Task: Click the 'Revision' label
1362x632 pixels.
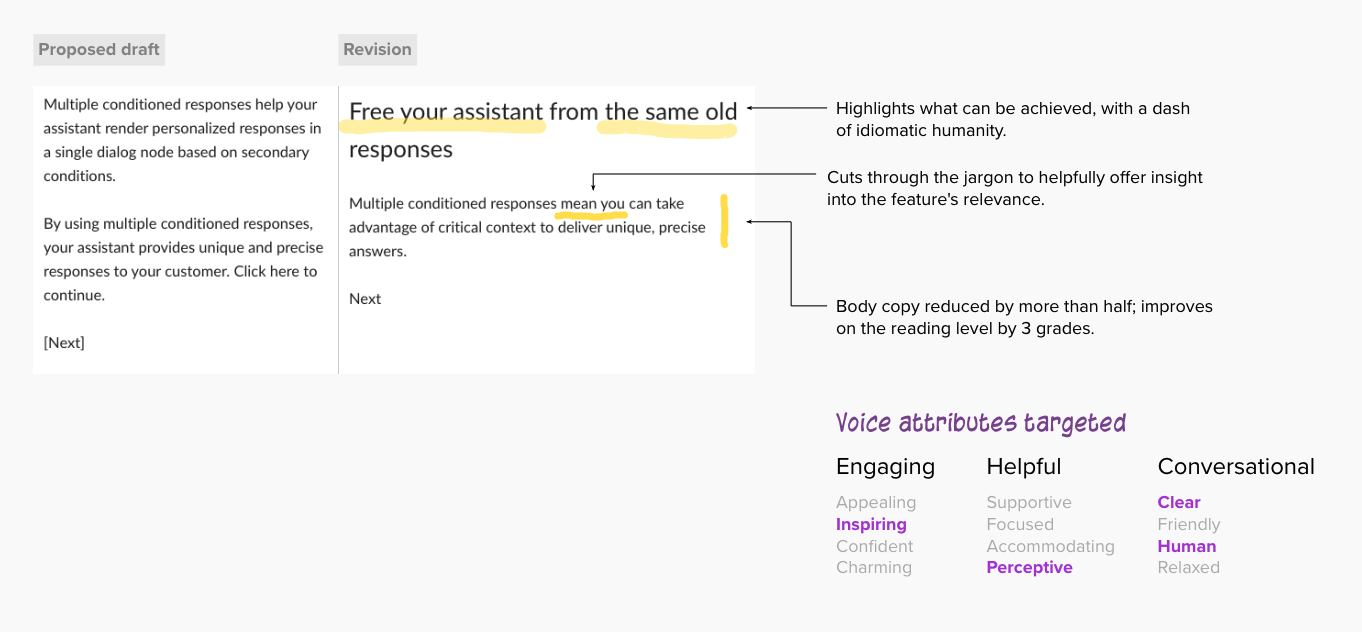Action: [x=377, y=49]
